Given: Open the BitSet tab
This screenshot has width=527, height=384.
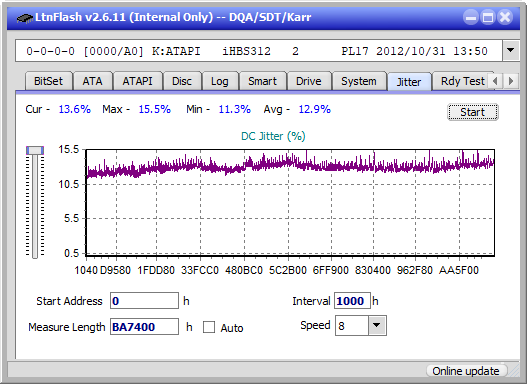Looking at the screenshot, I should (x=48, y=81).
